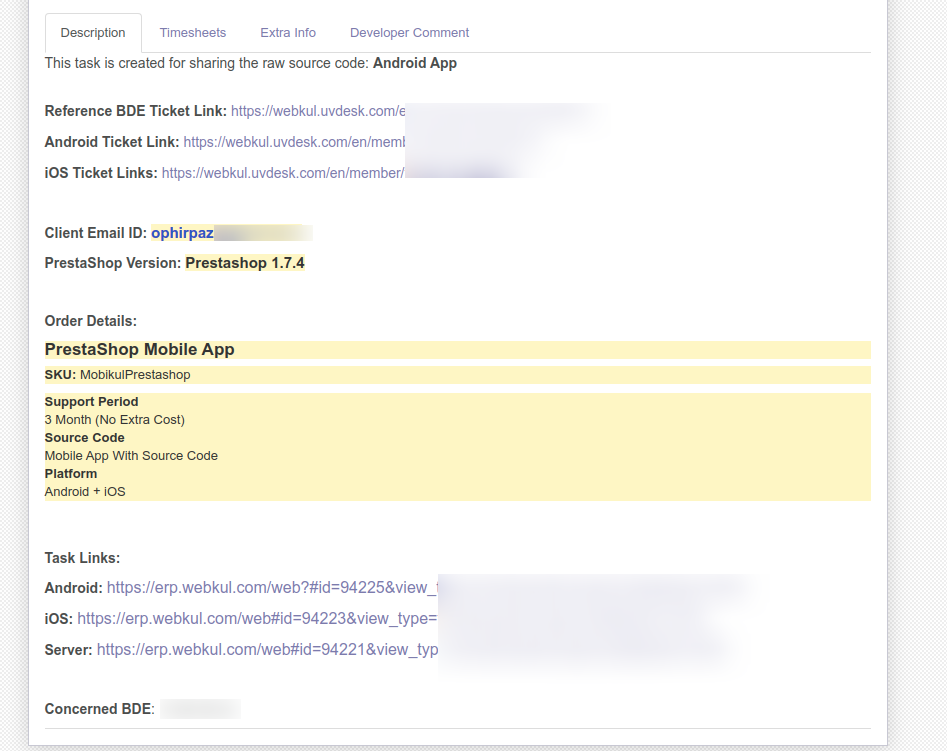Open the Developer Comment tab

409,33
